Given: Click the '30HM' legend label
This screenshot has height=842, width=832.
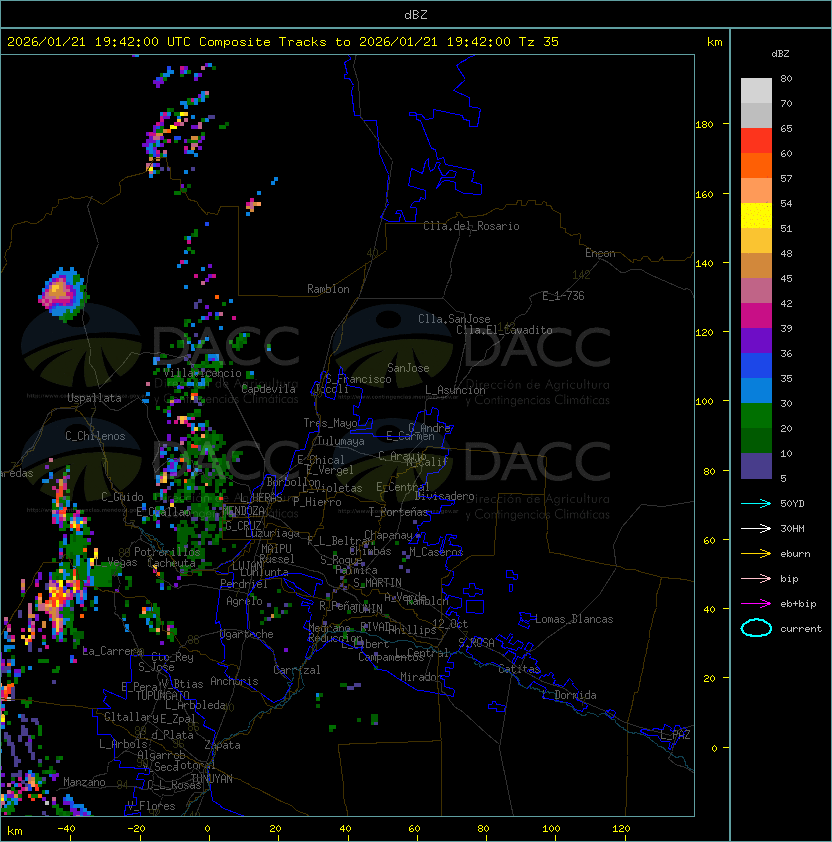Looking at the screenshot, I should click(792, 529).
